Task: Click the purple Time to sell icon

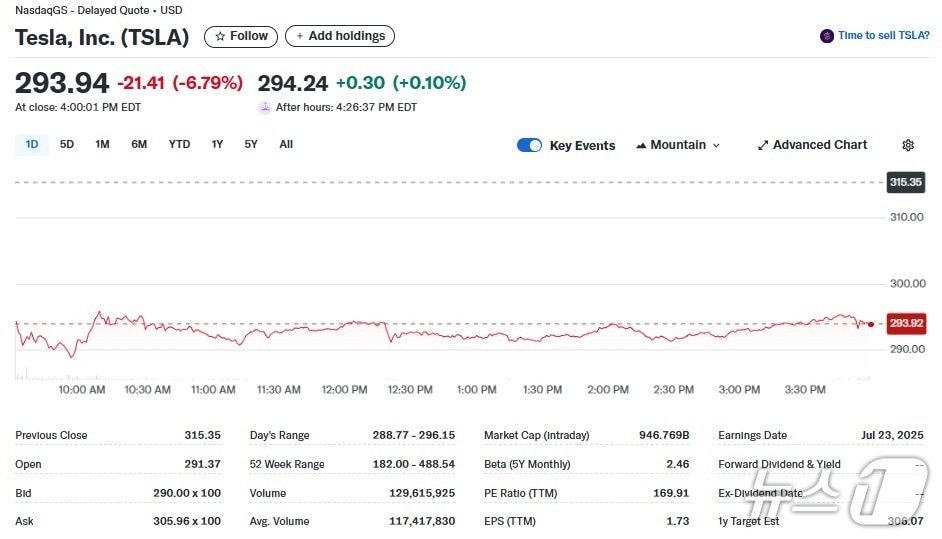Action: 827,36
